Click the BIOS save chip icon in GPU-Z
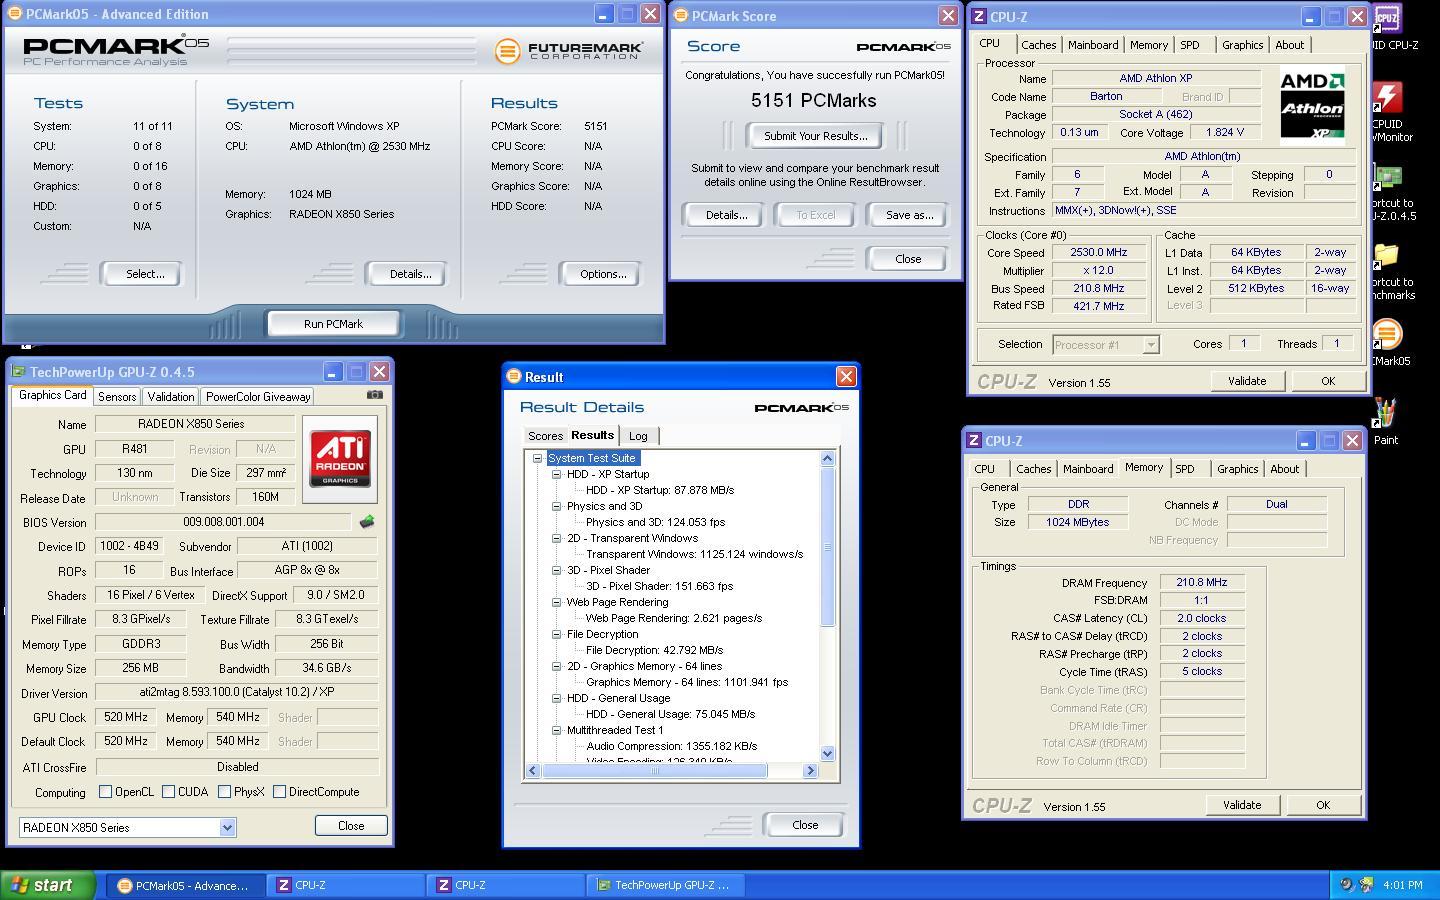1440x900 pixels. pos(367,522)
